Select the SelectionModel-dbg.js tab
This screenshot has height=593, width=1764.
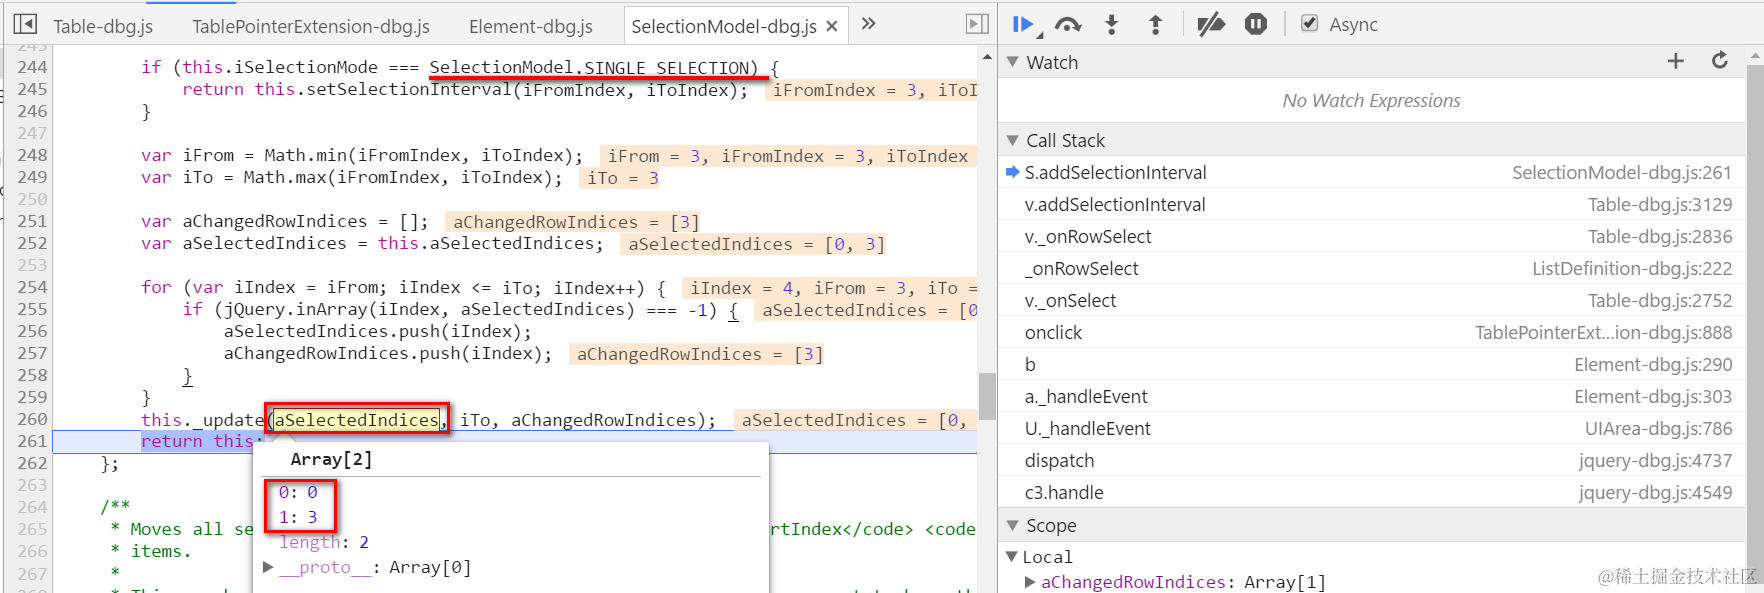pyautogui.click(x=723, y=26)
